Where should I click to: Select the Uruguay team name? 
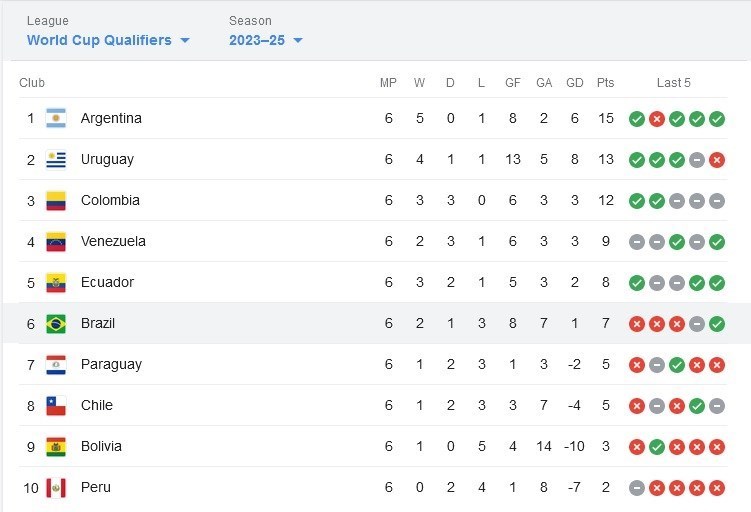107,159
